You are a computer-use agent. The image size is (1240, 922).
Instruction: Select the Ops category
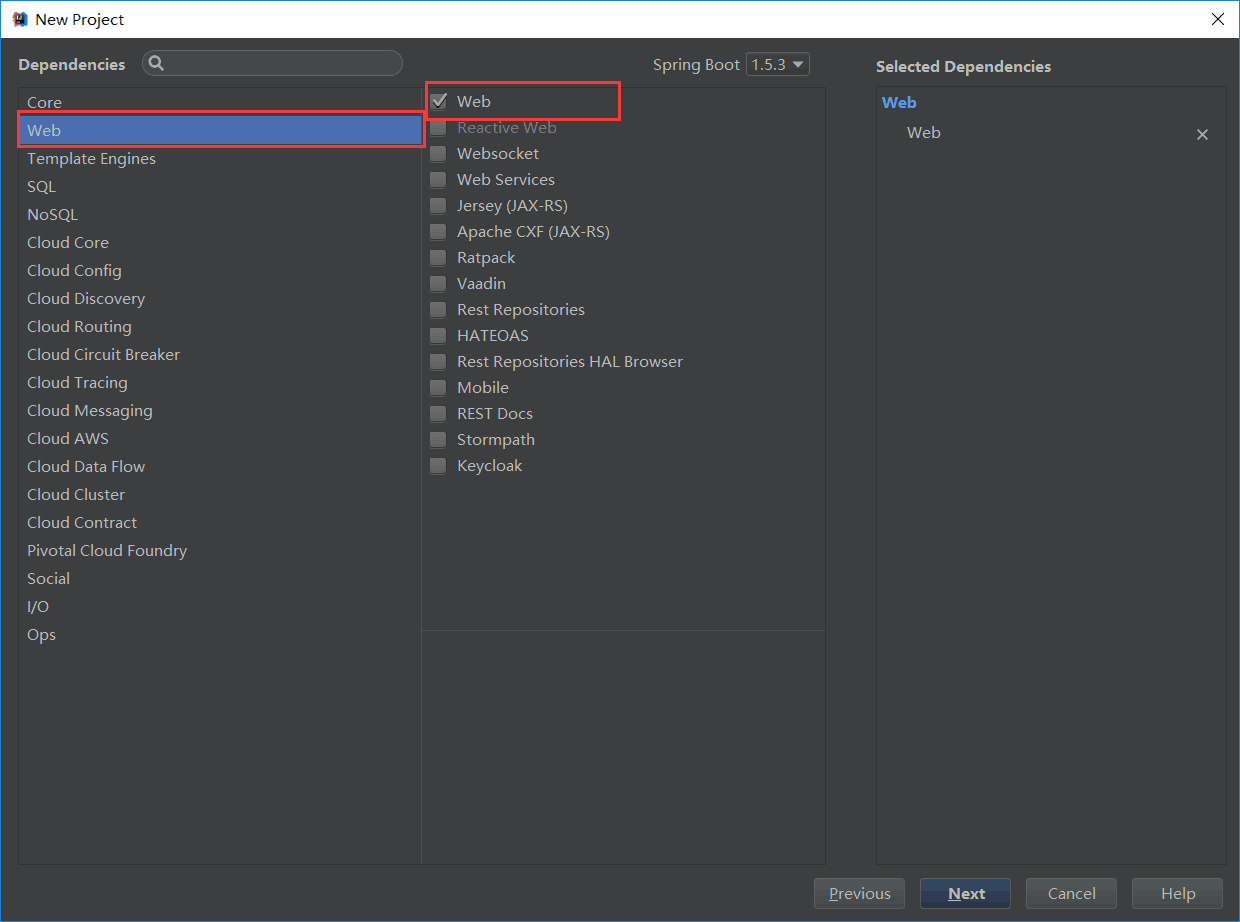tap(220, 634)
